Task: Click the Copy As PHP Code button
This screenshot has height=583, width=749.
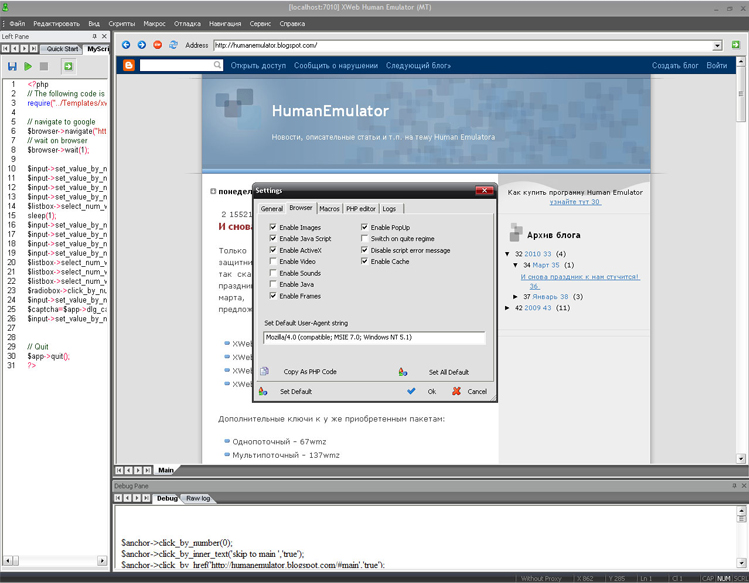Action: [x=309, y=372]
